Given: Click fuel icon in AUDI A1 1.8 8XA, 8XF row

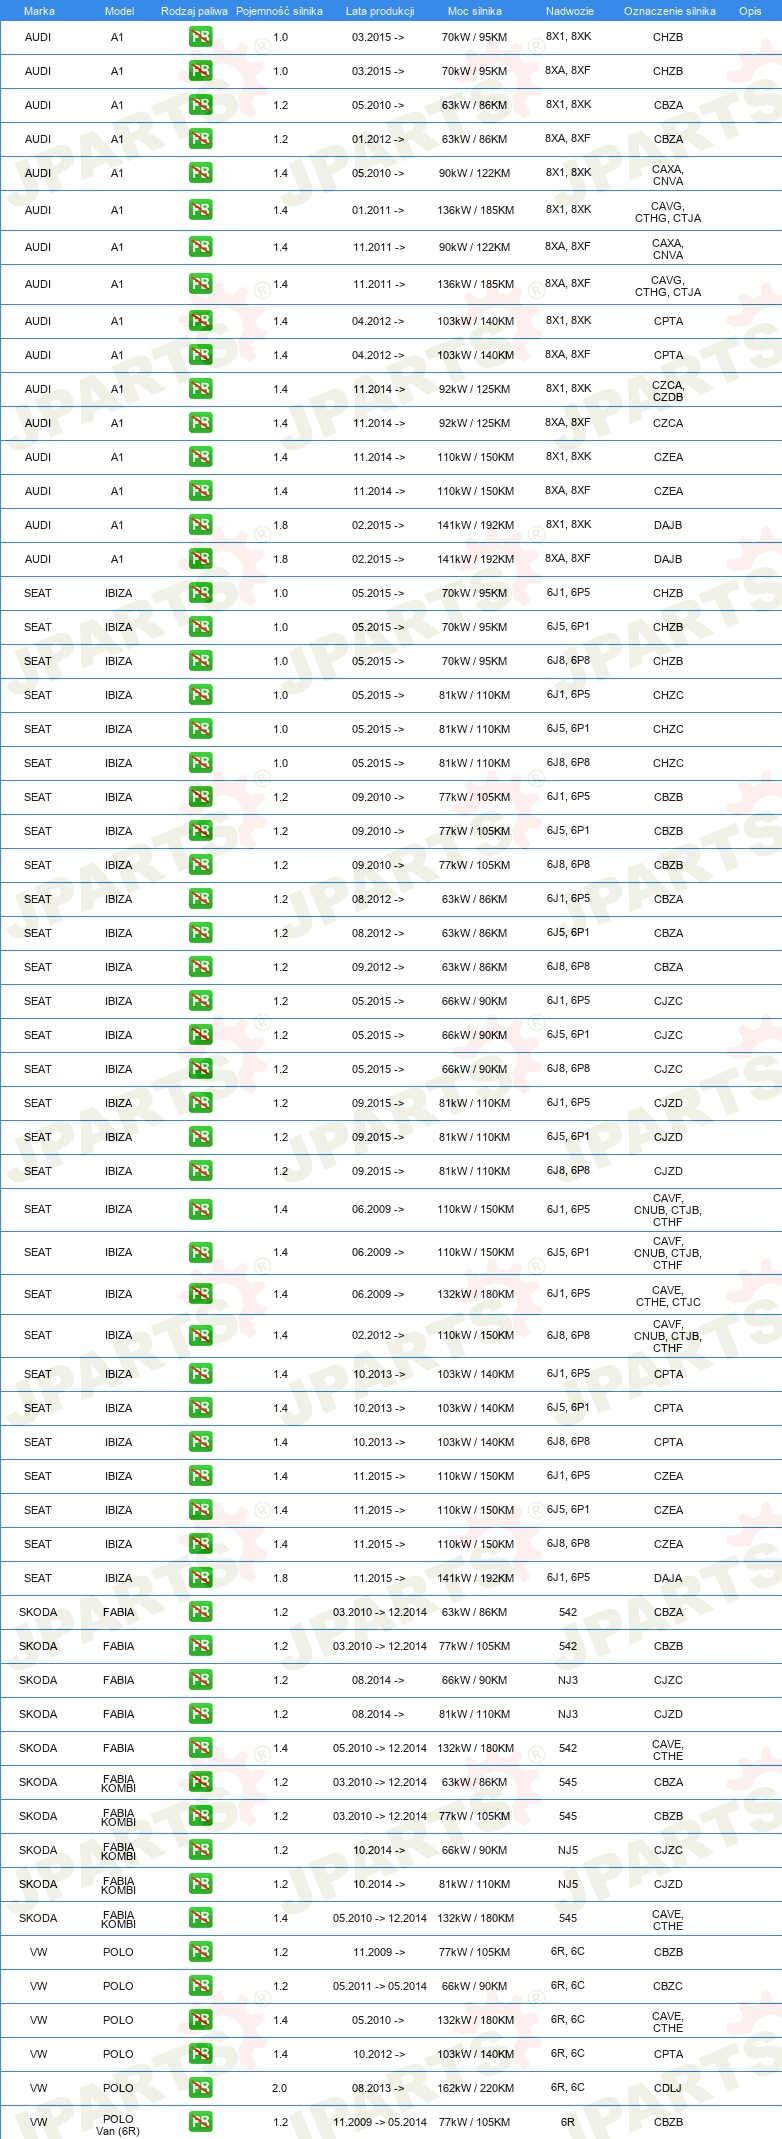Looking at the screenshot, I should tap(200, 559).
